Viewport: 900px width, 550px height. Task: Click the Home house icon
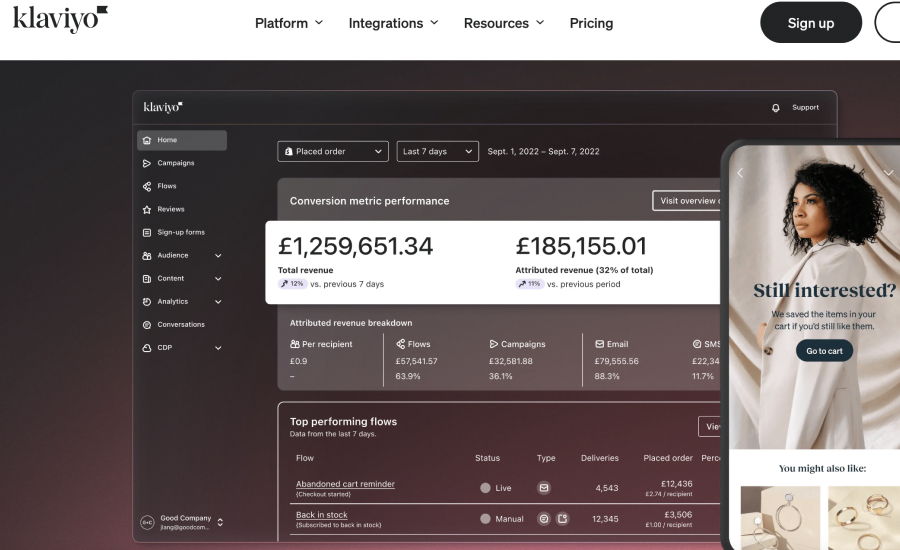[x=147, y=140]
